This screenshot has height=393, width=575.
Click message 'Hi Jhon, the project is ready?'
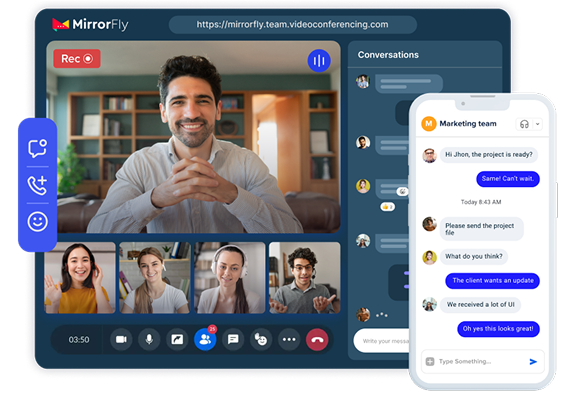pyautogui.click(x=489, y=155)
